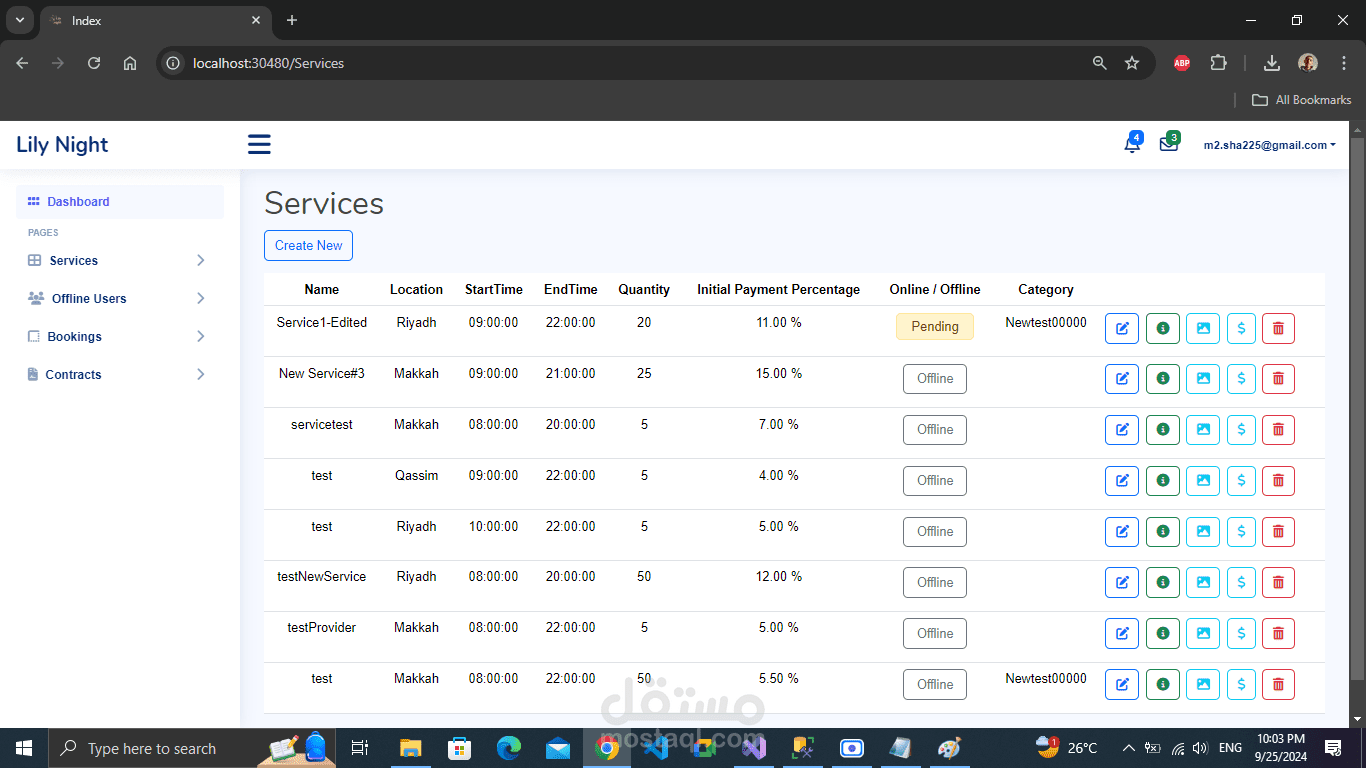Open the All Bookmarks folder
The width and height of the screenshot is (1366, 768).
[1302, 100]
